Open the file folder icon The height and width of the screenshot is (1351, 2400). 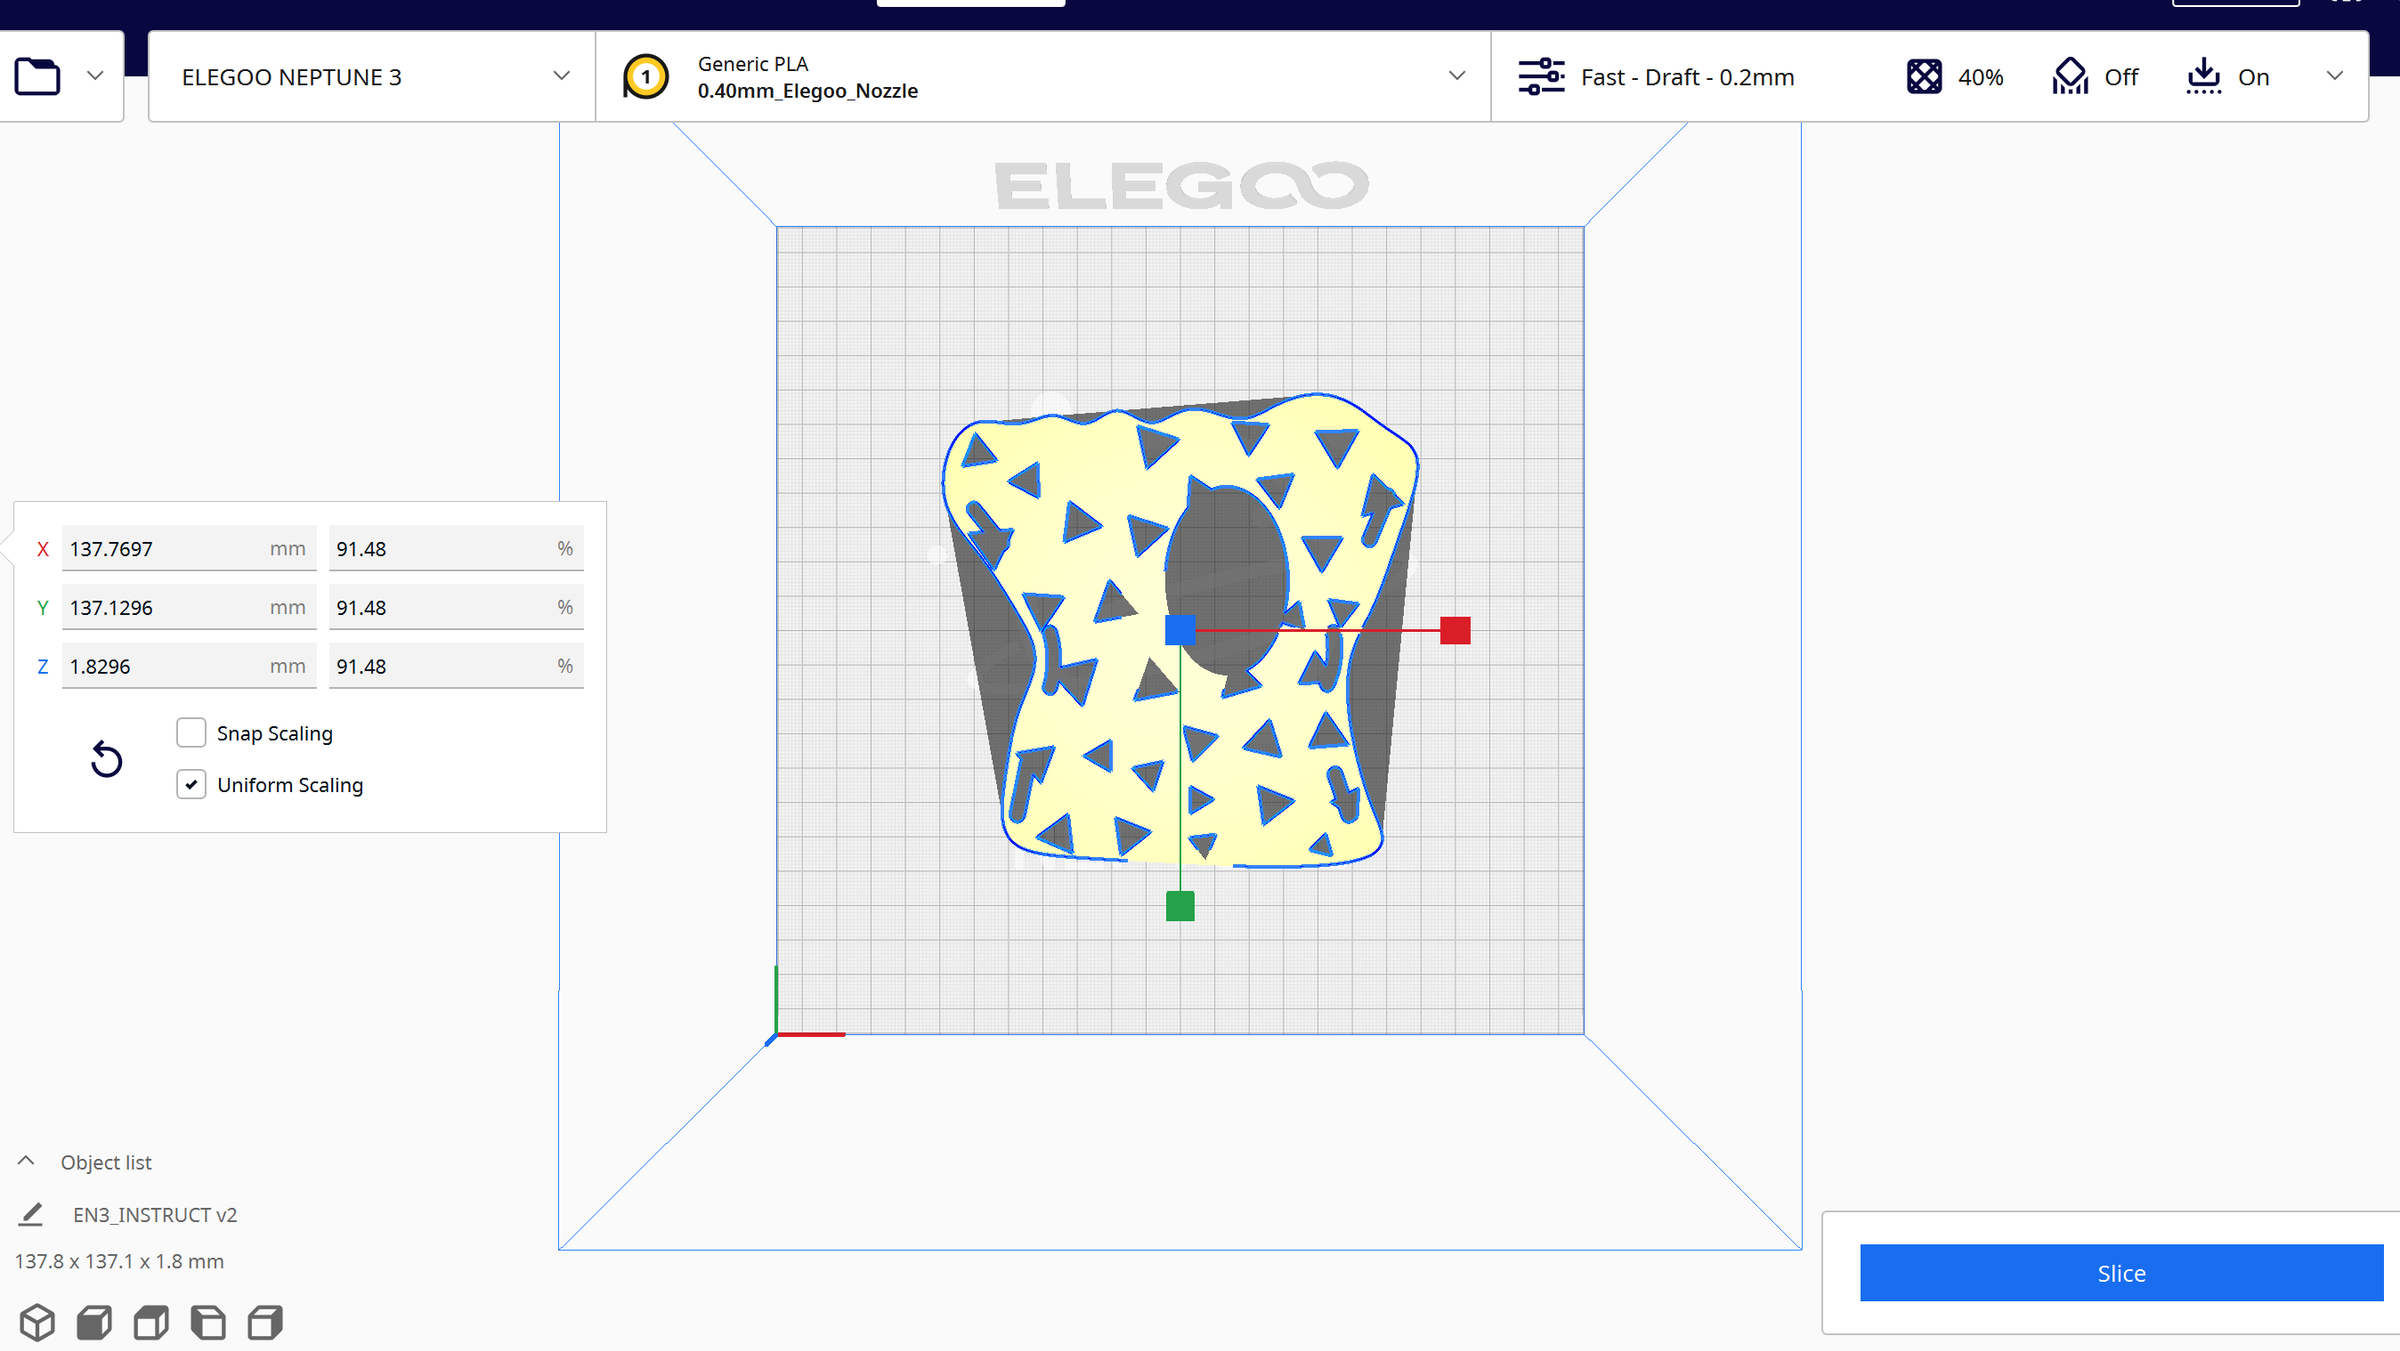click(38, 76)
